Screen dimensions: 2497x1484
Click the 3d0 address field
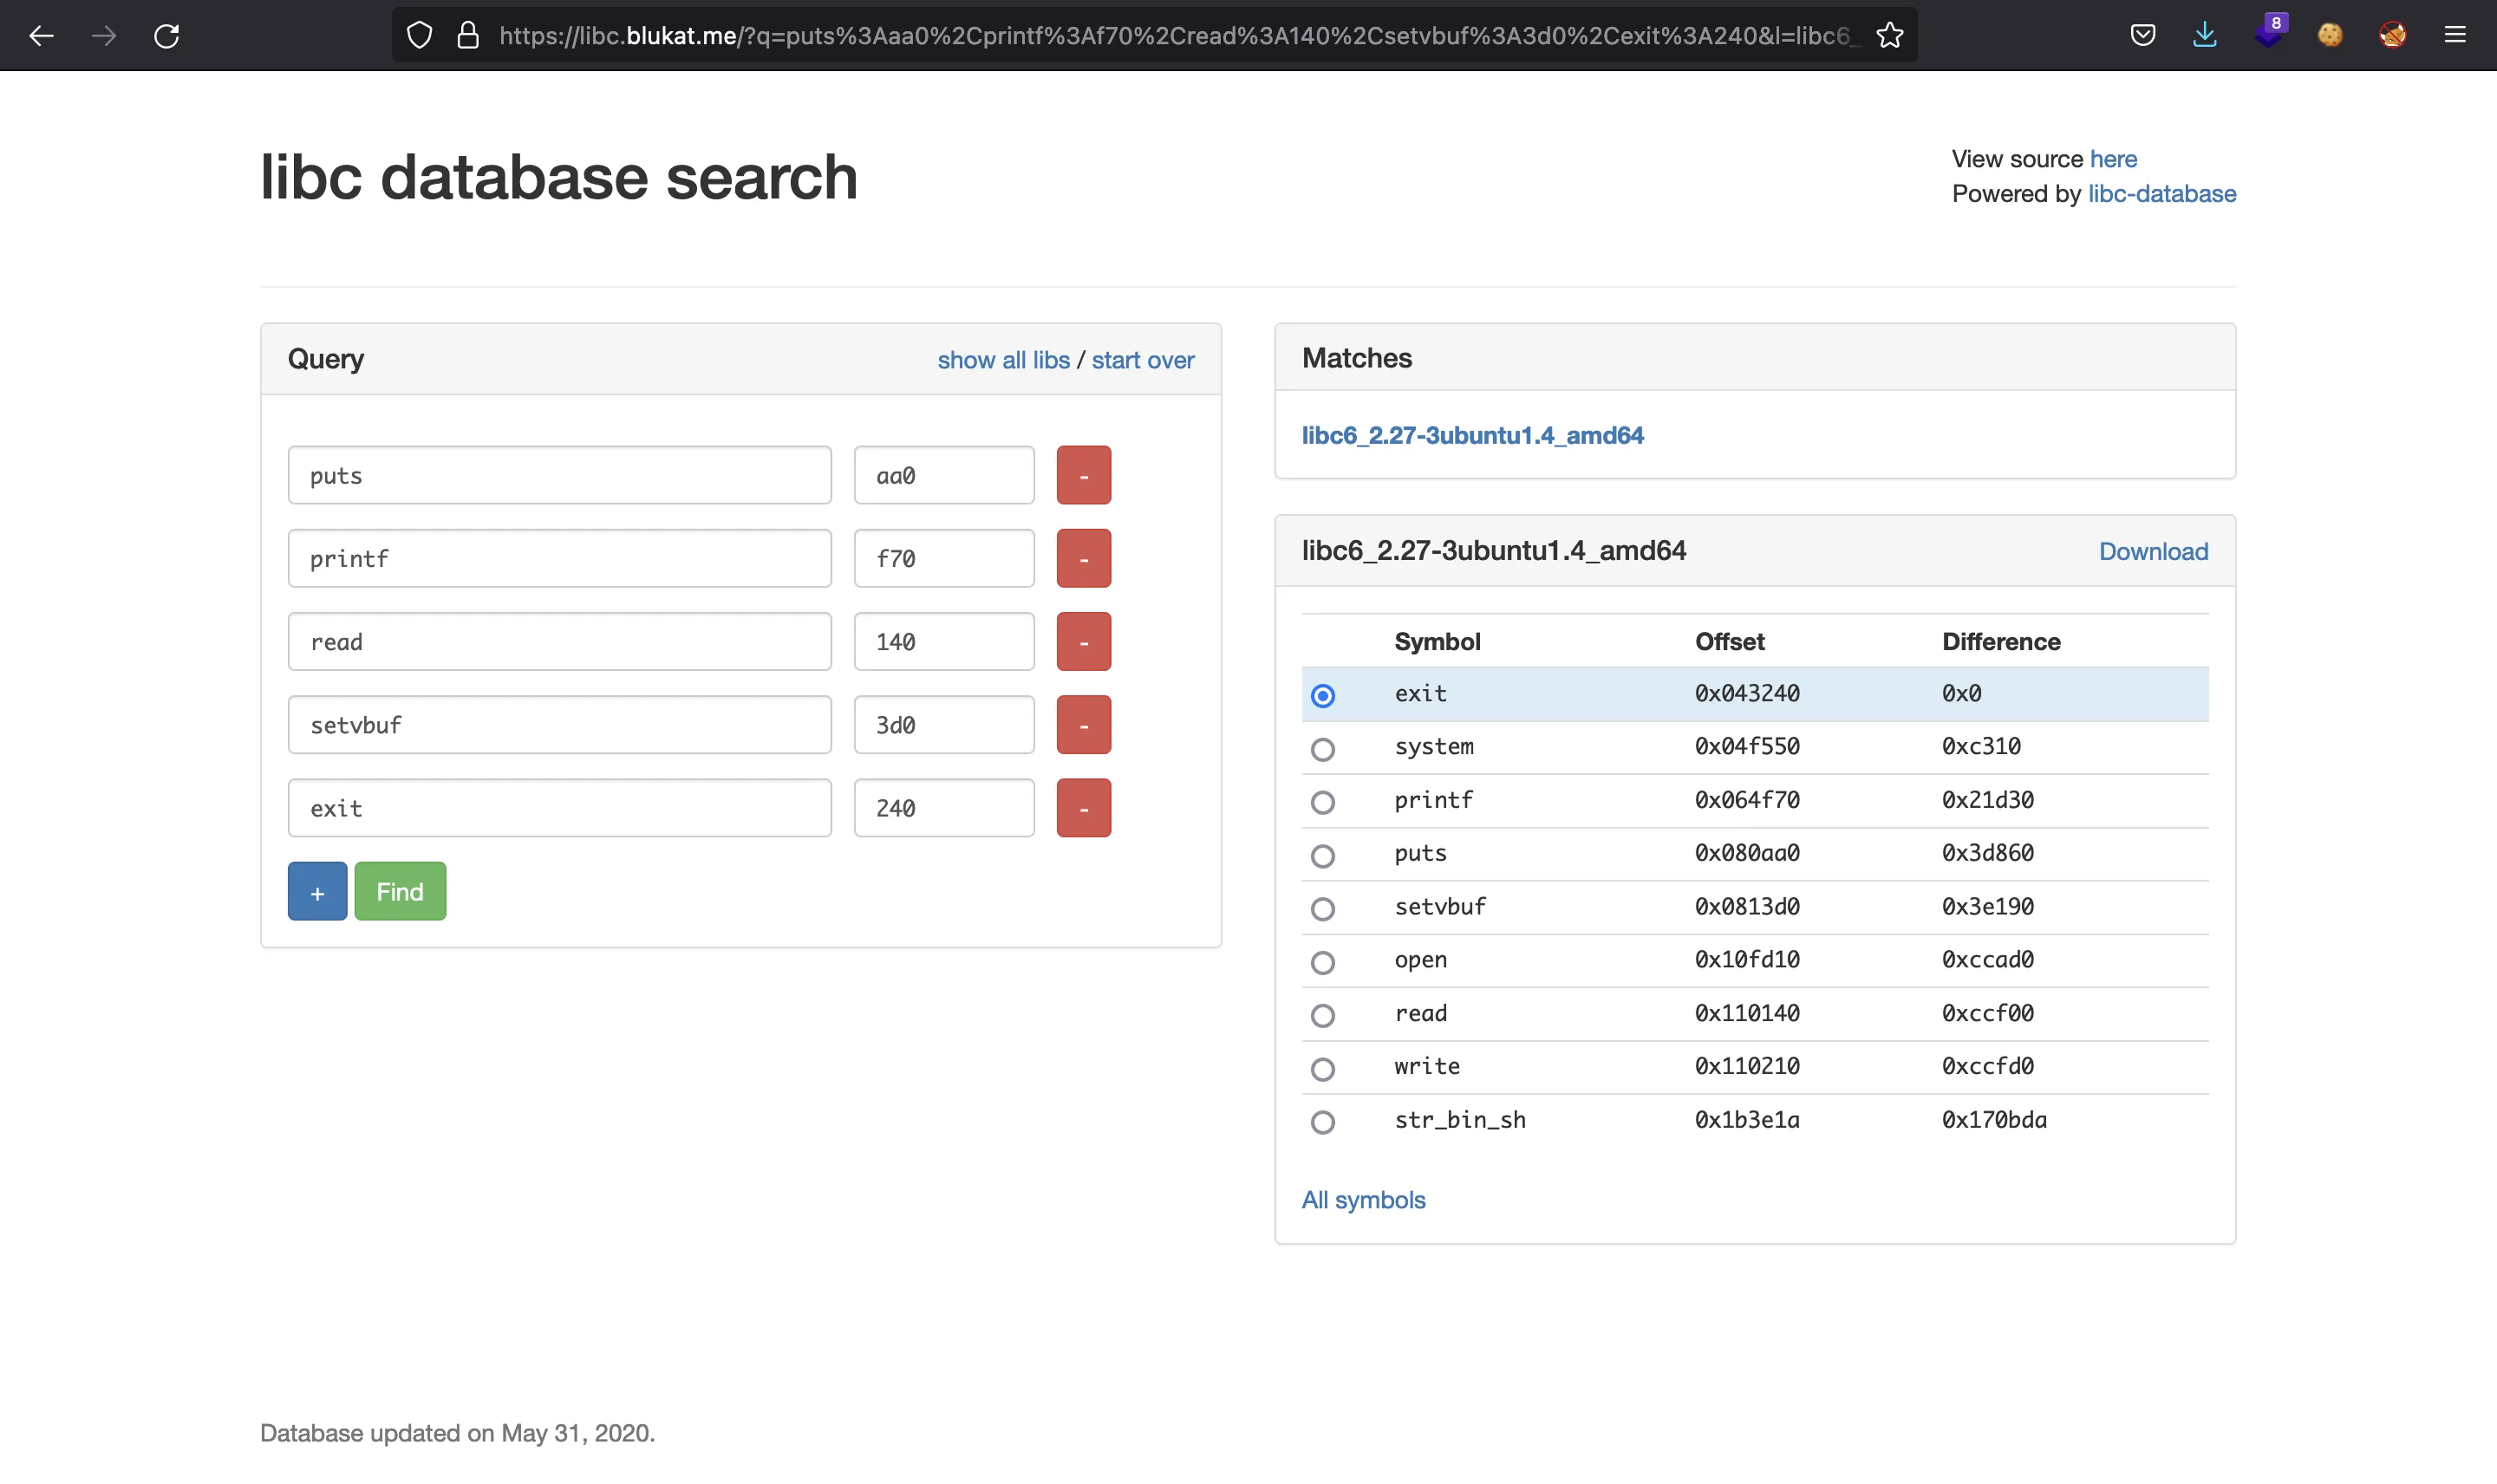[x=944, y=724]
